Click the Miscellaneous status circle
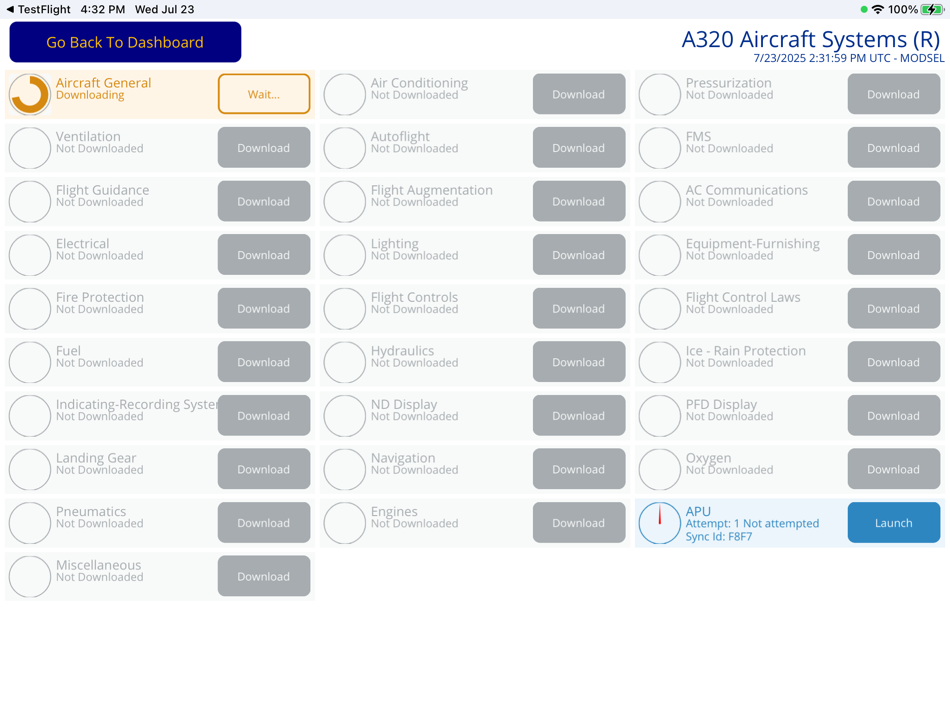 click(30, 577)
